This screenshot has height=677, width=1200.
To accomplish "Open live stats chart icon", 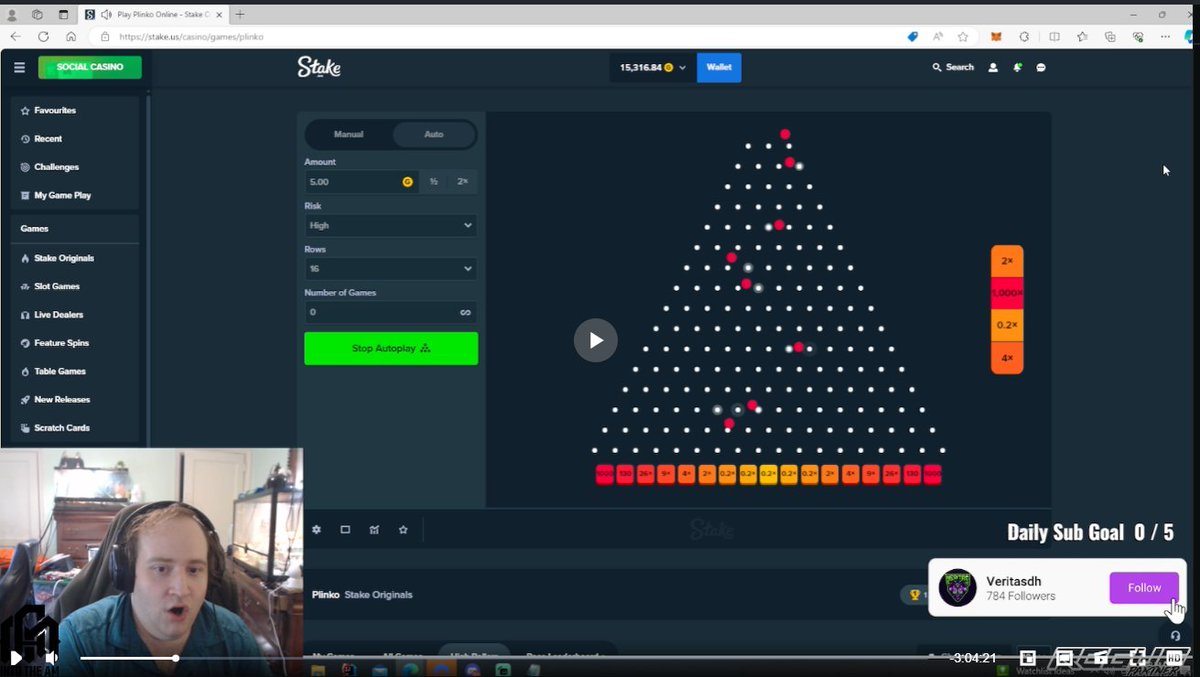I will pyautogui.click(x=374, y=530).
